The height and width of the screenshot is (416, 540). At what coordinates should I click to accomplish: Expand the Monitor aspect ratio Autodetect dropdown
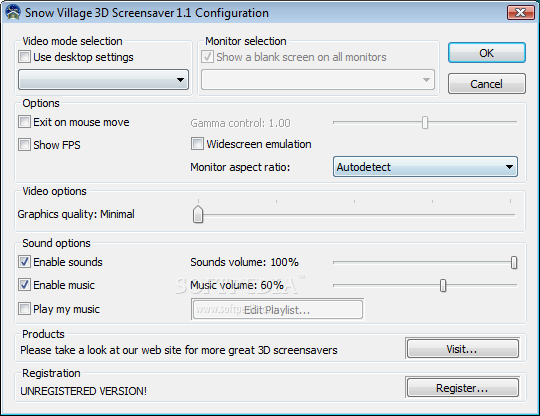[x=425, y=167]
